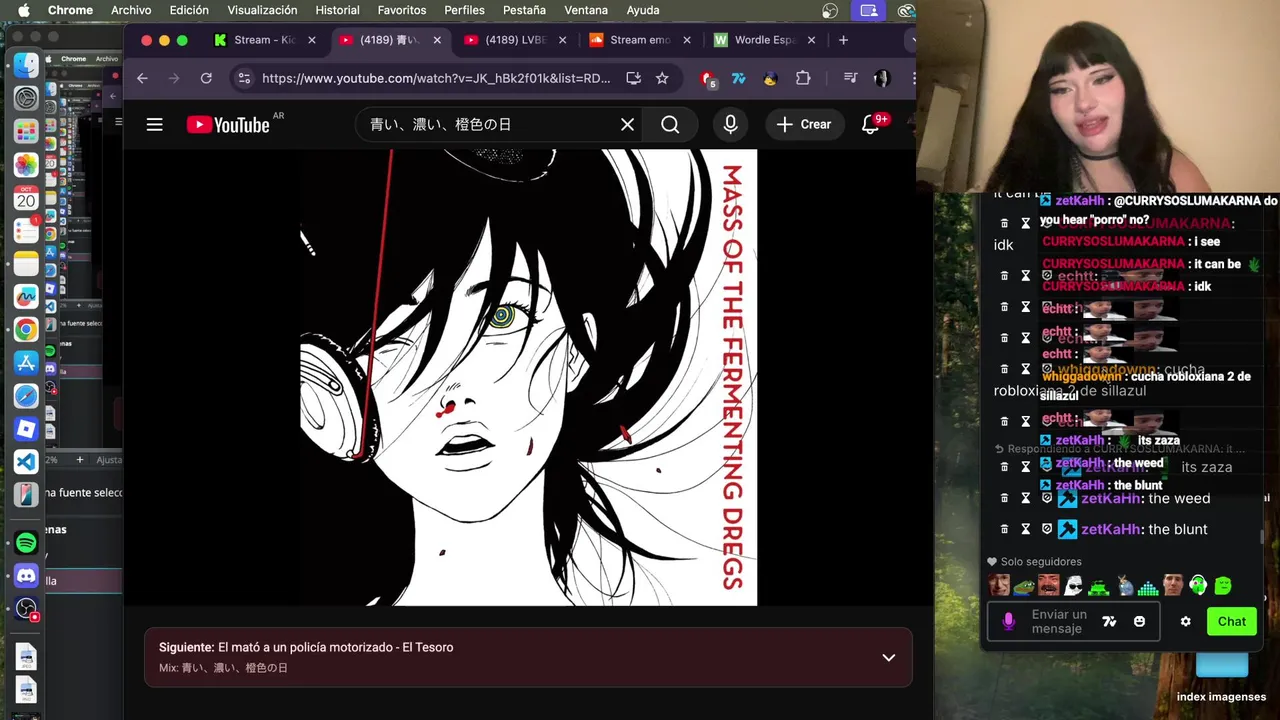Open the Perfiles menu

464,10
